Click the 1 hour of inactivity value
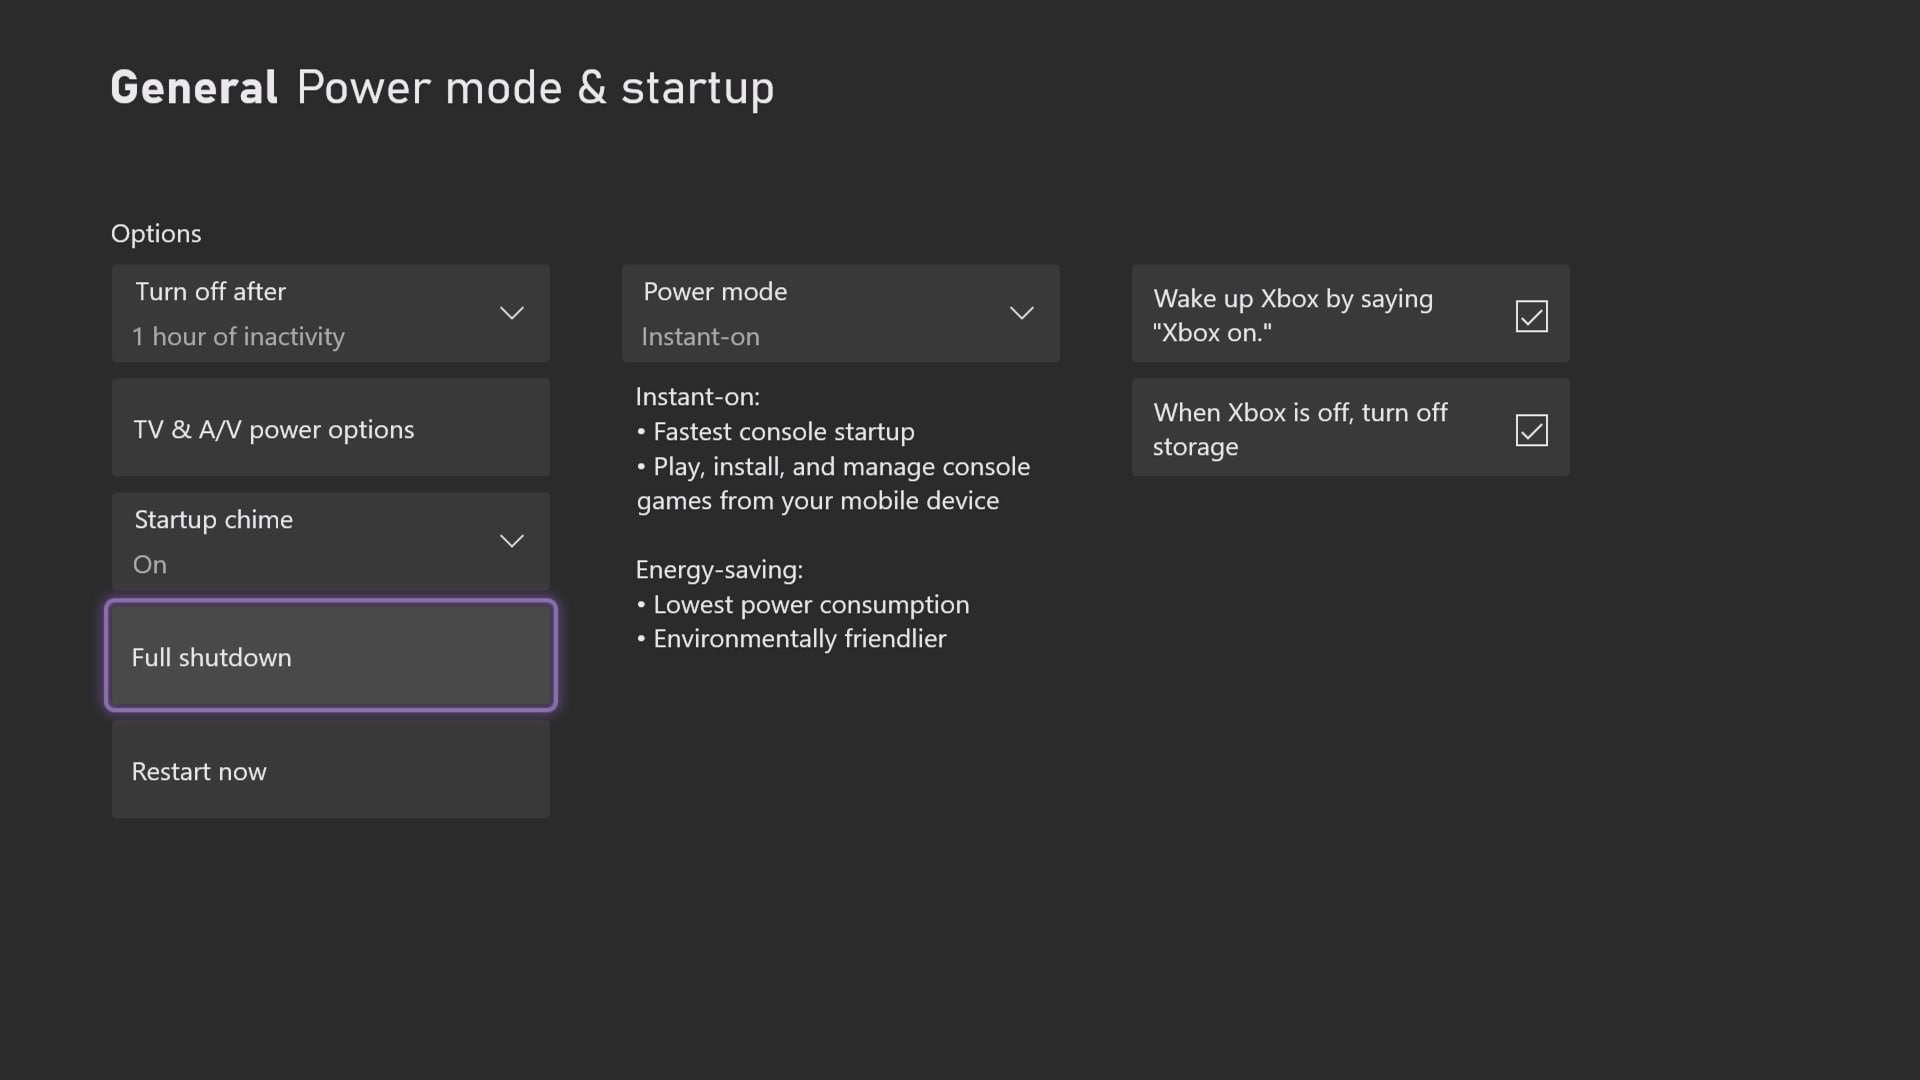The height and width of the screenshot is (1080, 1920). click(238, 336)
